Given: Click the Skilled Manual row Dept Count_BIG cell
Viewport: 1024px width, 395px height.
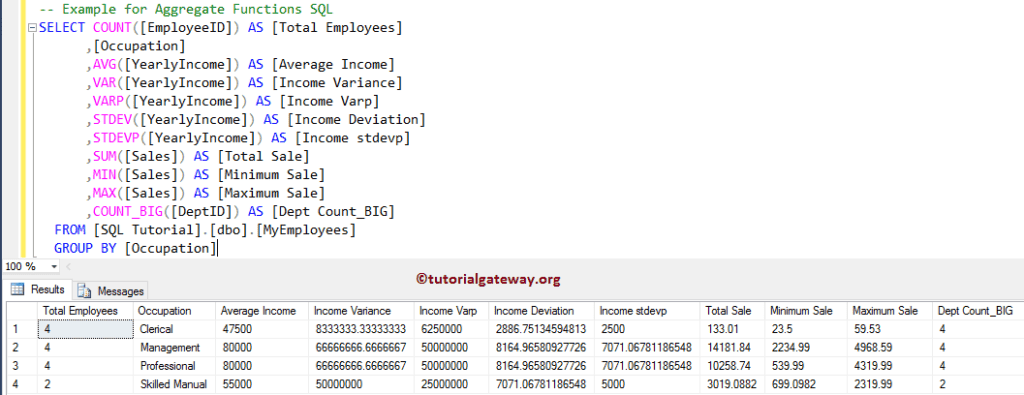Looking at the screenshot, I should click(978, 384).
